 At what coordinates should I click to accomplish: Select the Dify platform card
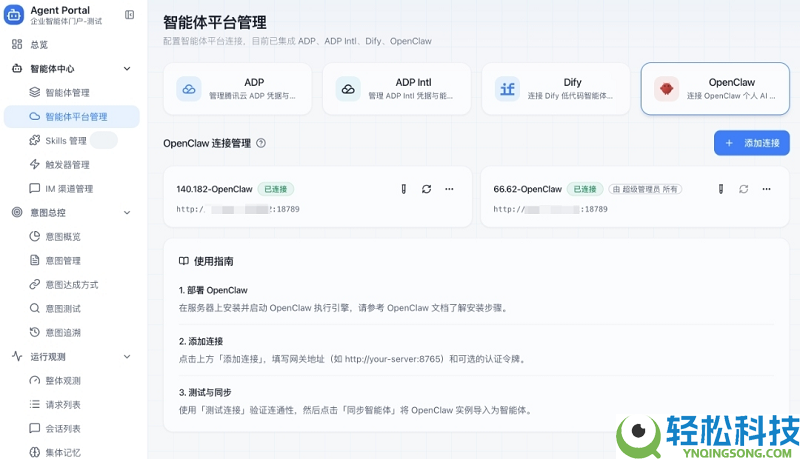tap(556, 89)
